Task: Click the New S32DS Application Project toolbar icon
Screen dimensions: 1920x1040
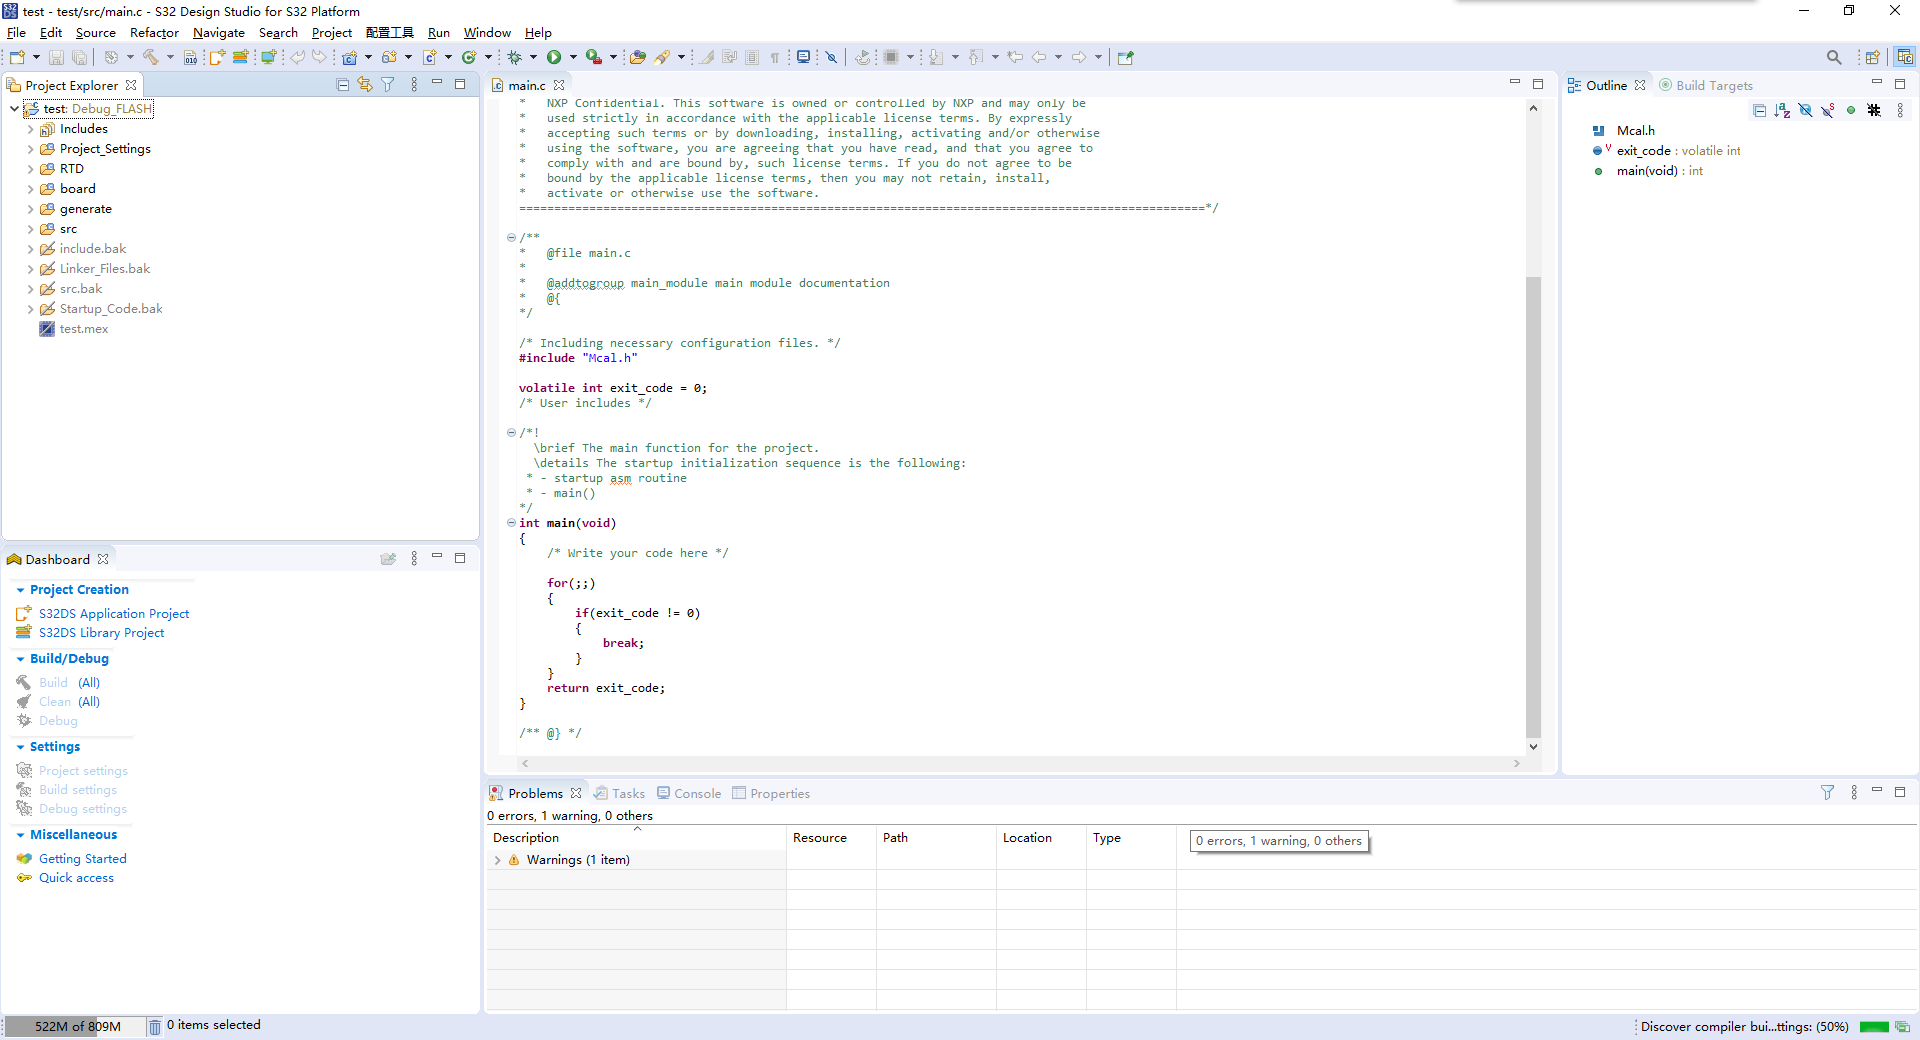Action: pyautogui.click(x=217, y=57)
